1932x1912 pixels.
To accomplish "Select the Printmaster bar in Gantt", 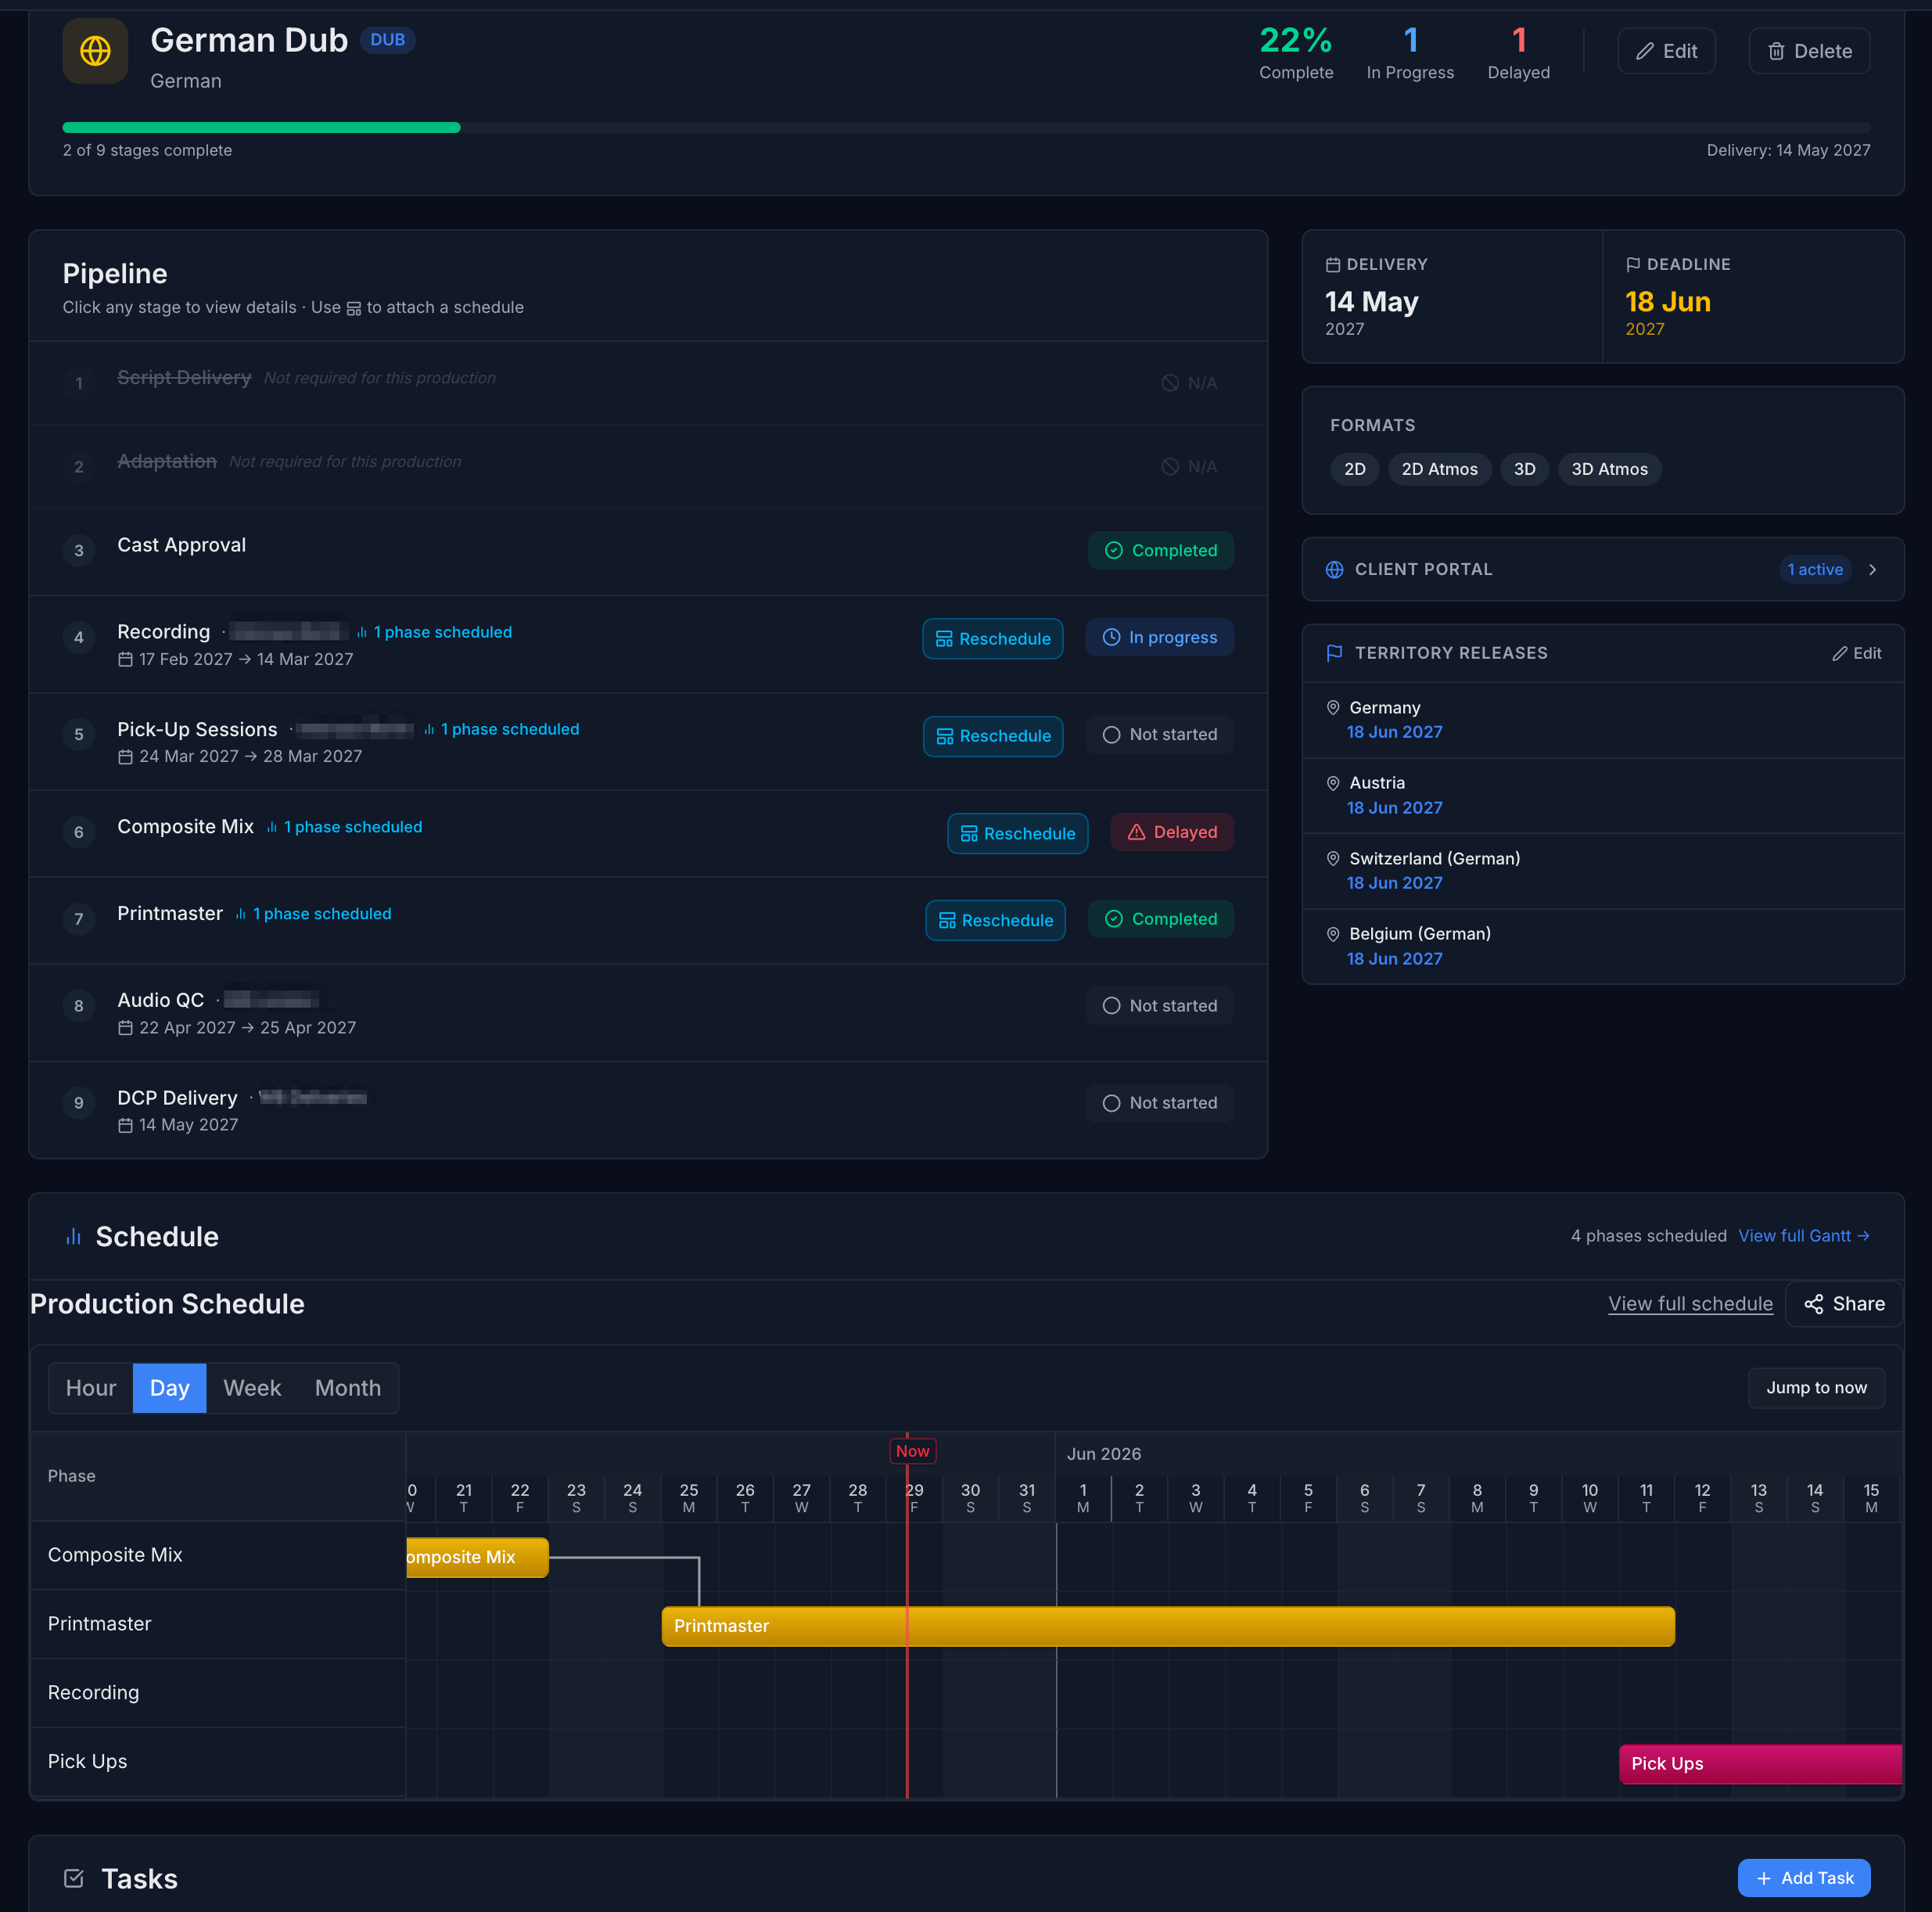I will coord(1167,1626).
